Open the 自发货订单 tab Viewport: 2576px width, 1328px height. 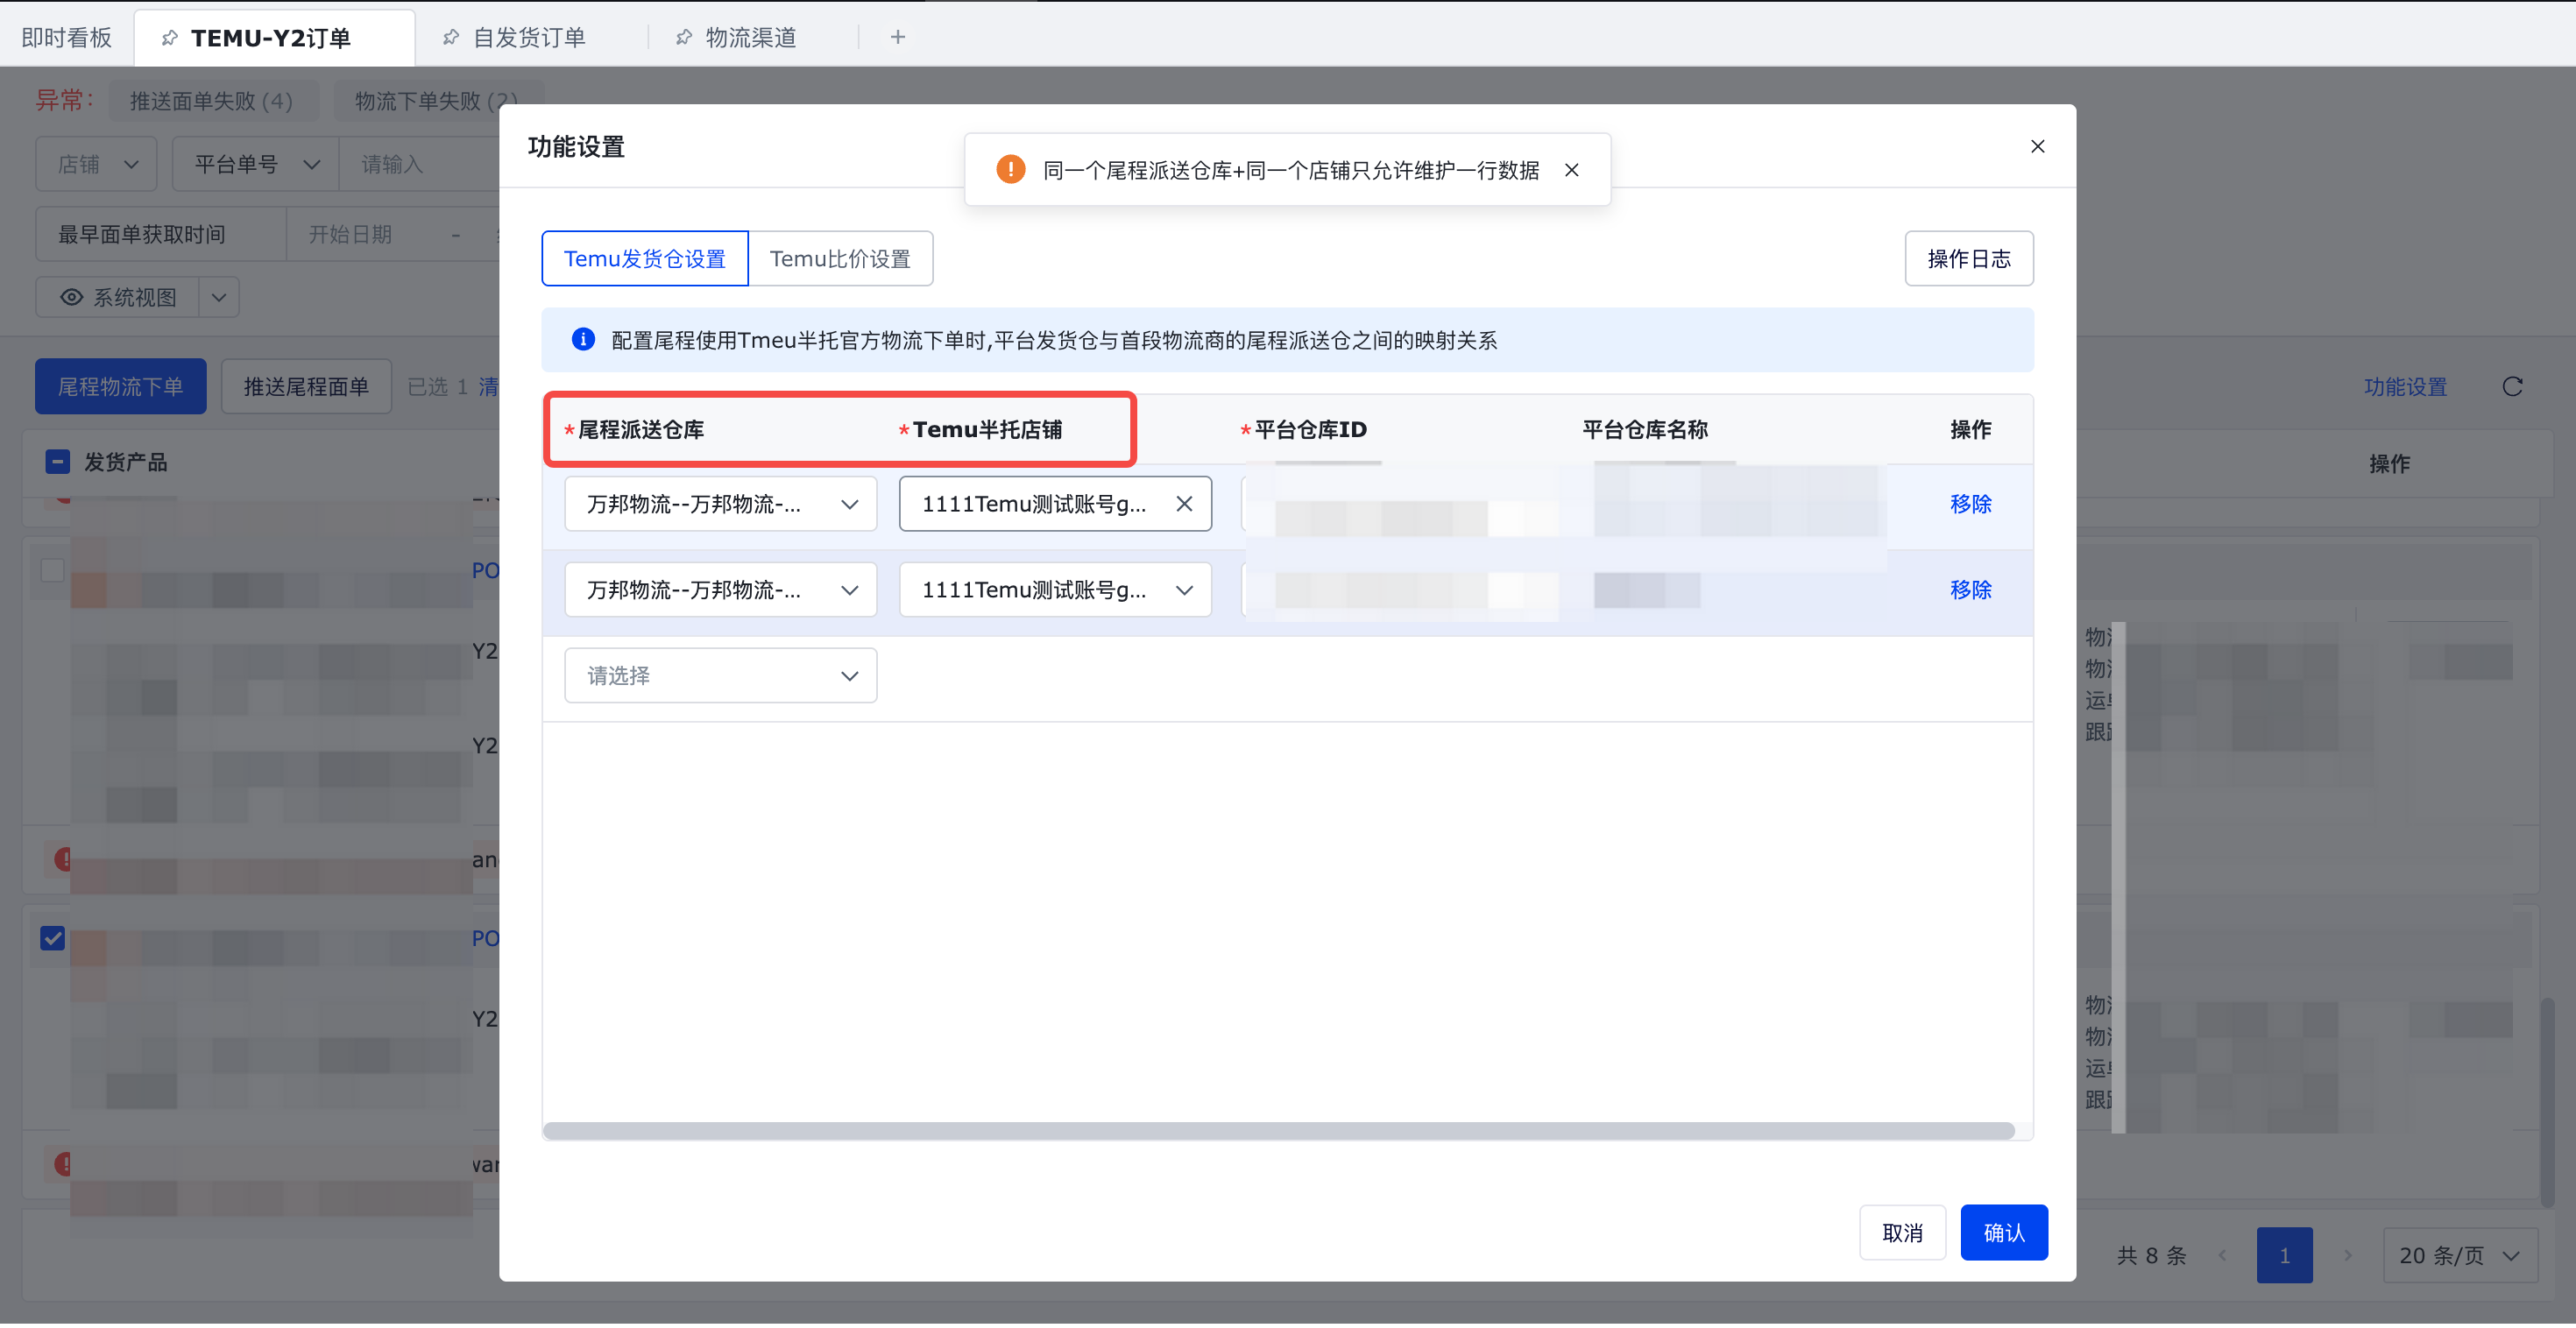(528, 38)
